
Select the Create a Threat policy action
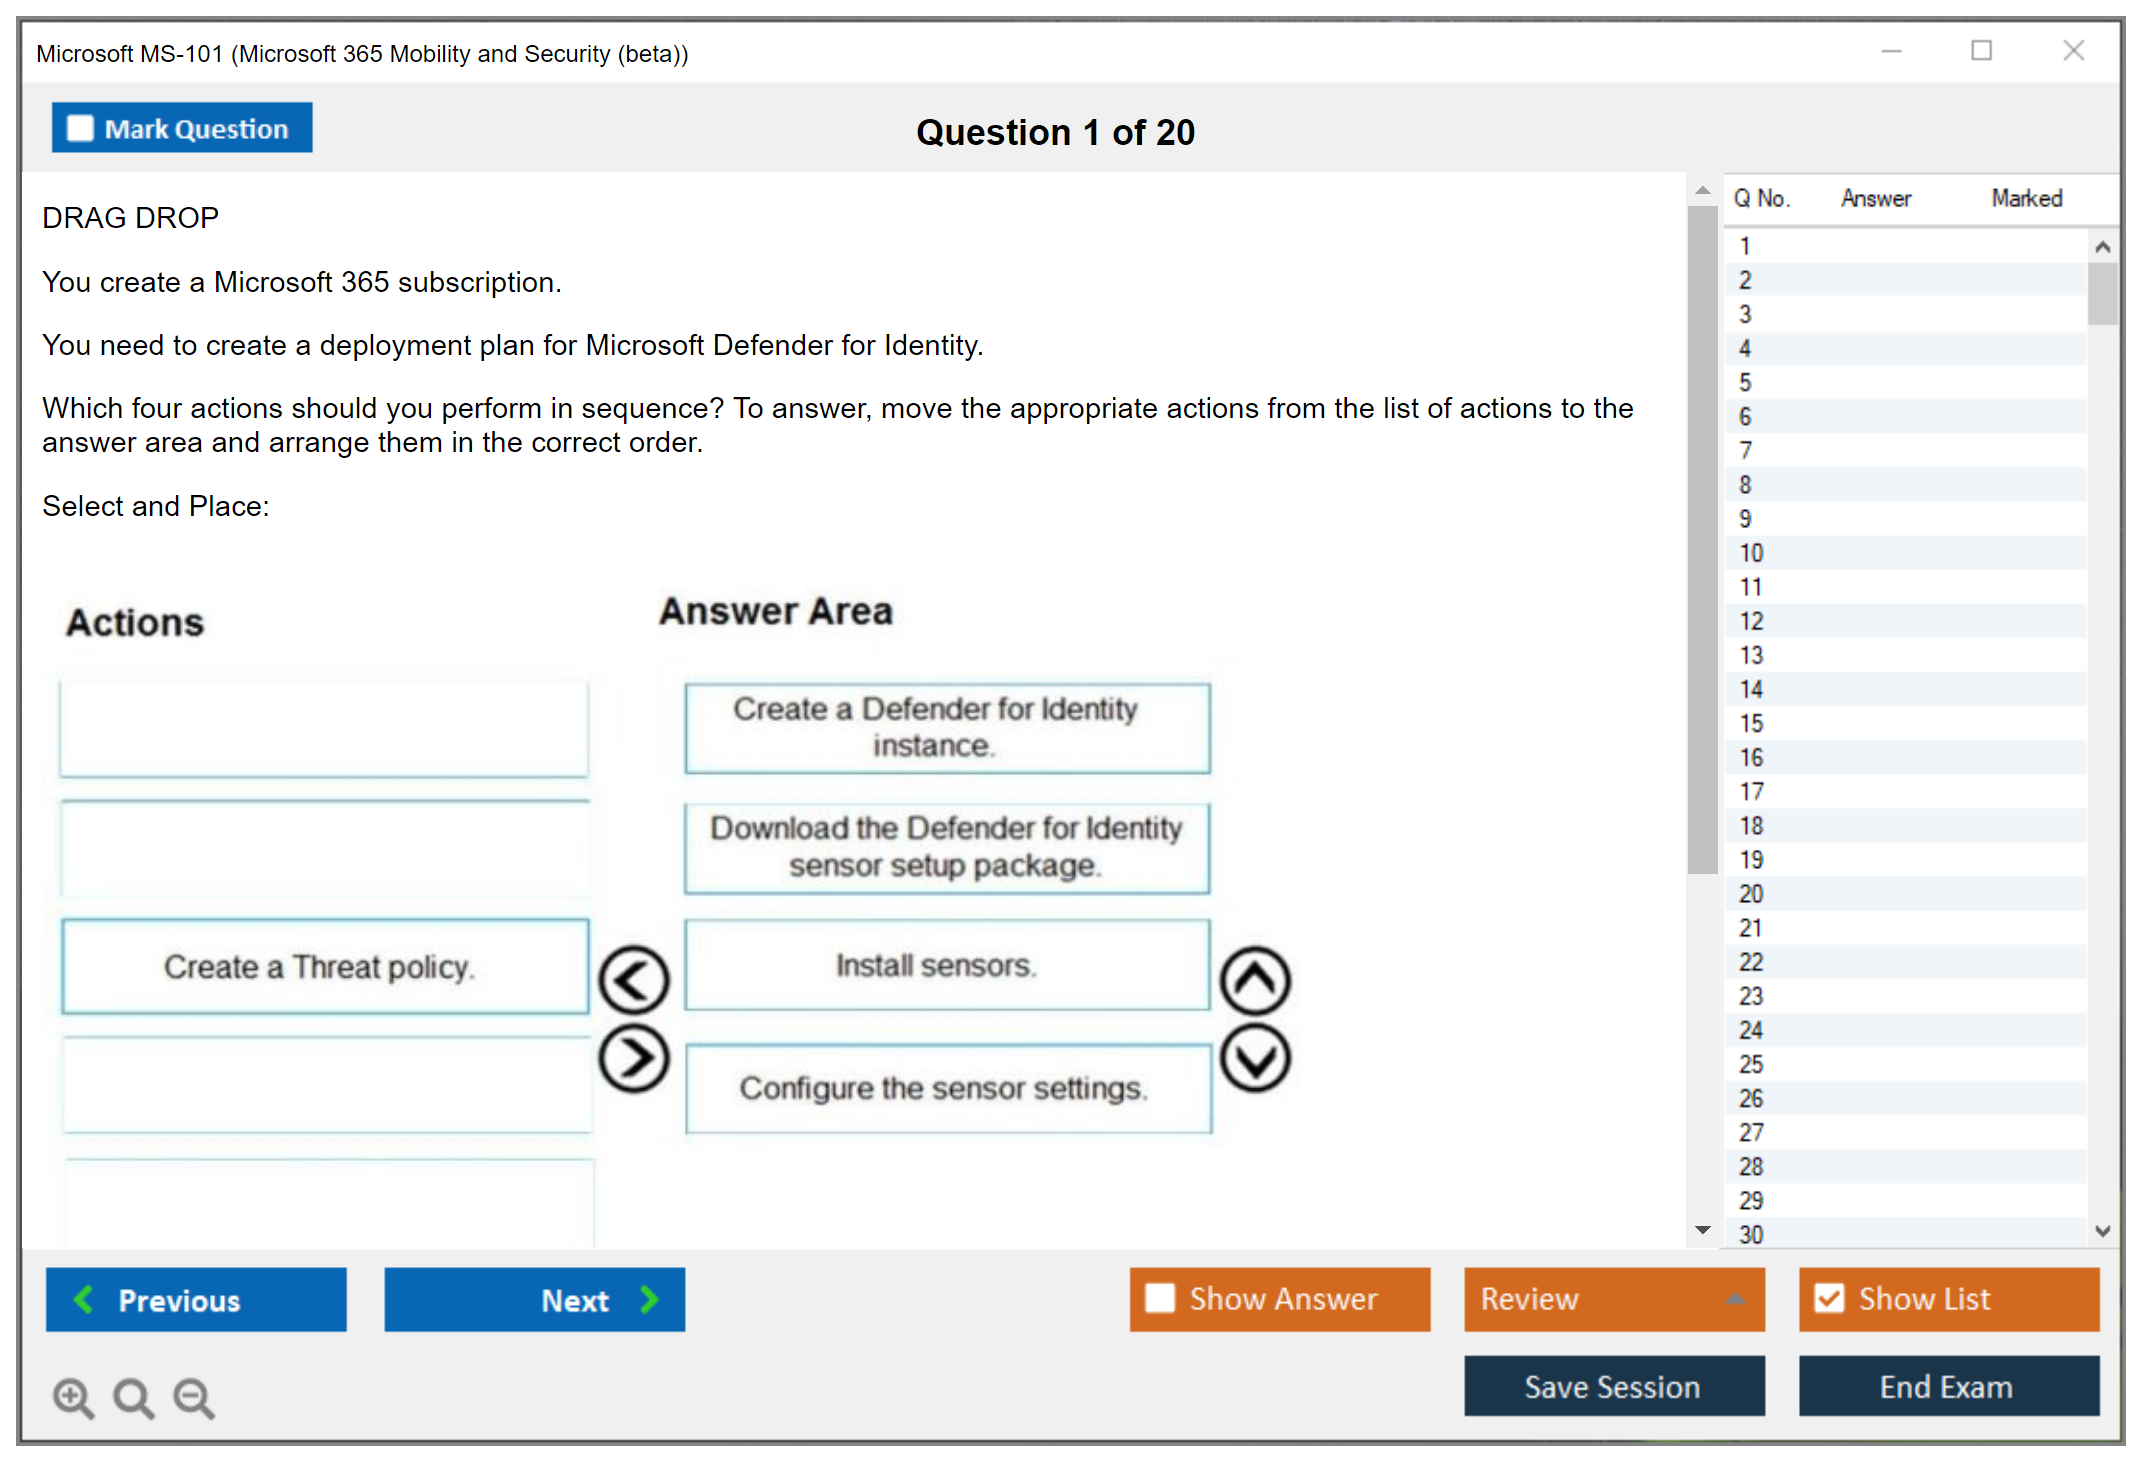coord(325,967)
